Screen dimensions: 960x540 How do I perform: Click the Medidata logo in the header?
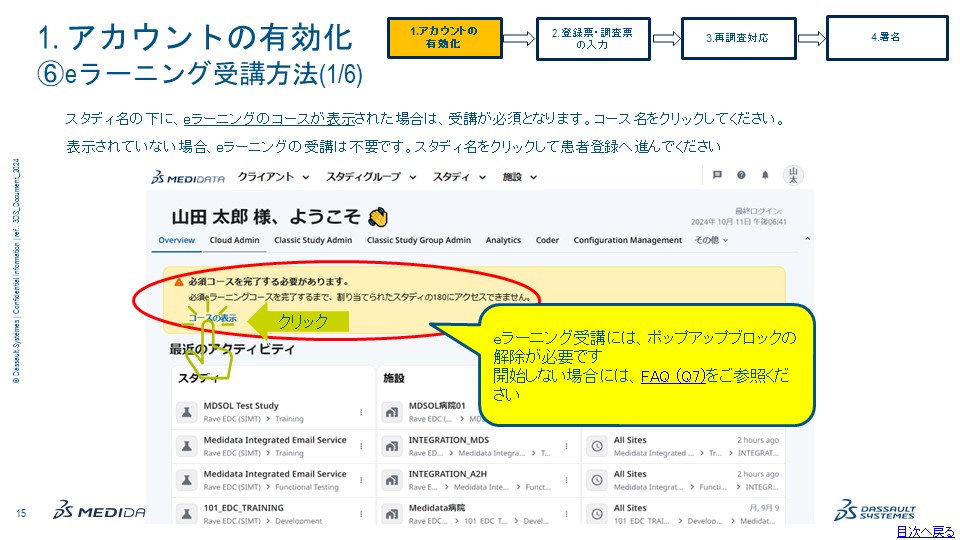point(188,178)
